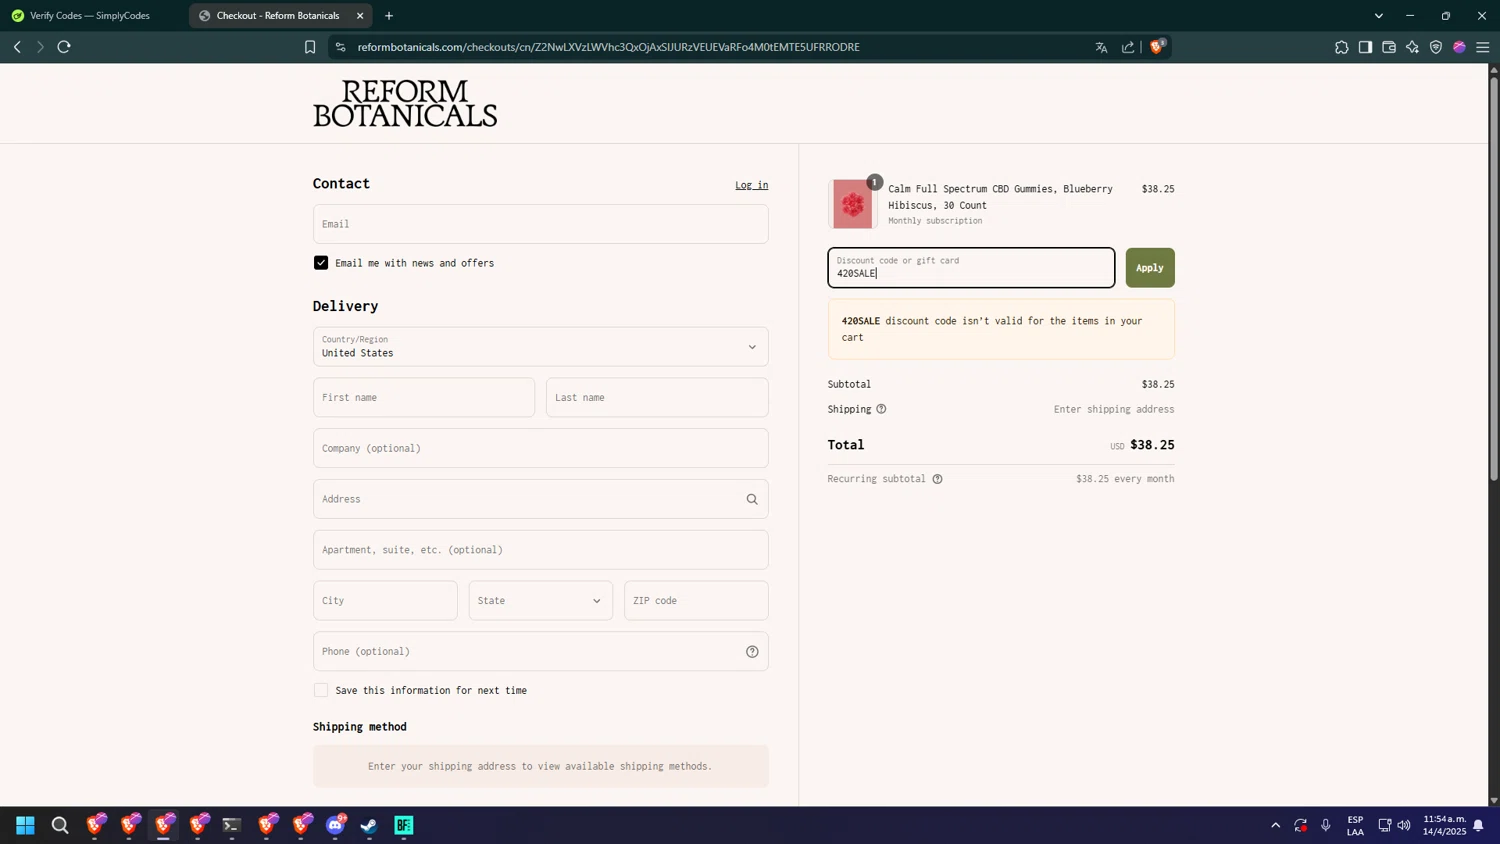Open Leo AI assistant icon

[1412, 47]
